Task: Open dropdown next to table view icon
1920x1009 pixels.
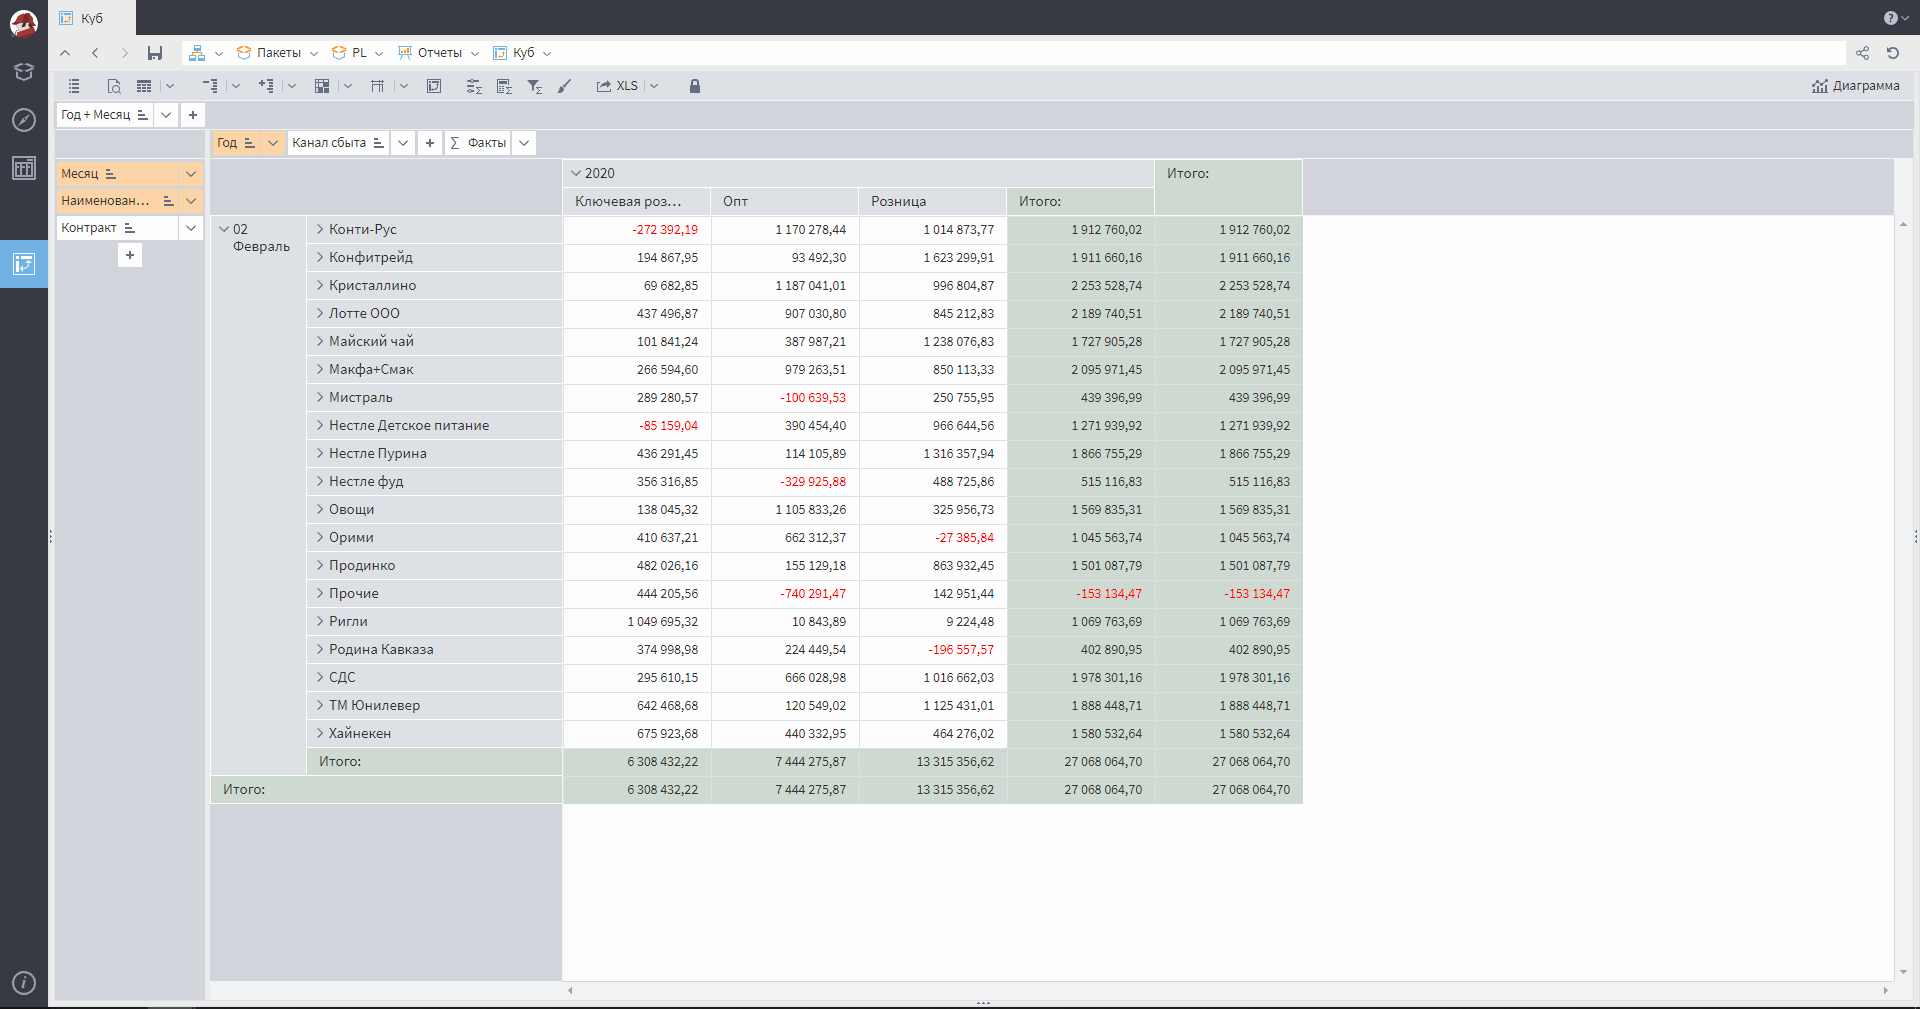Action: 170,86
